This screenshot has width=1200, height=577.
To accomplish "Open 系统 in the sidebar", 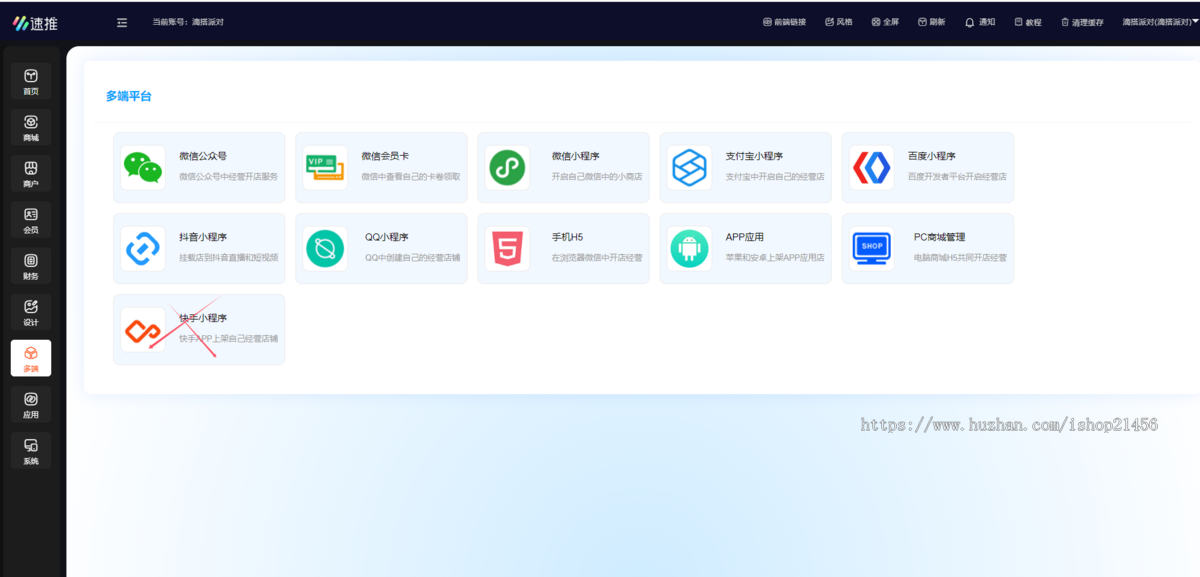I will pos(31,450).
